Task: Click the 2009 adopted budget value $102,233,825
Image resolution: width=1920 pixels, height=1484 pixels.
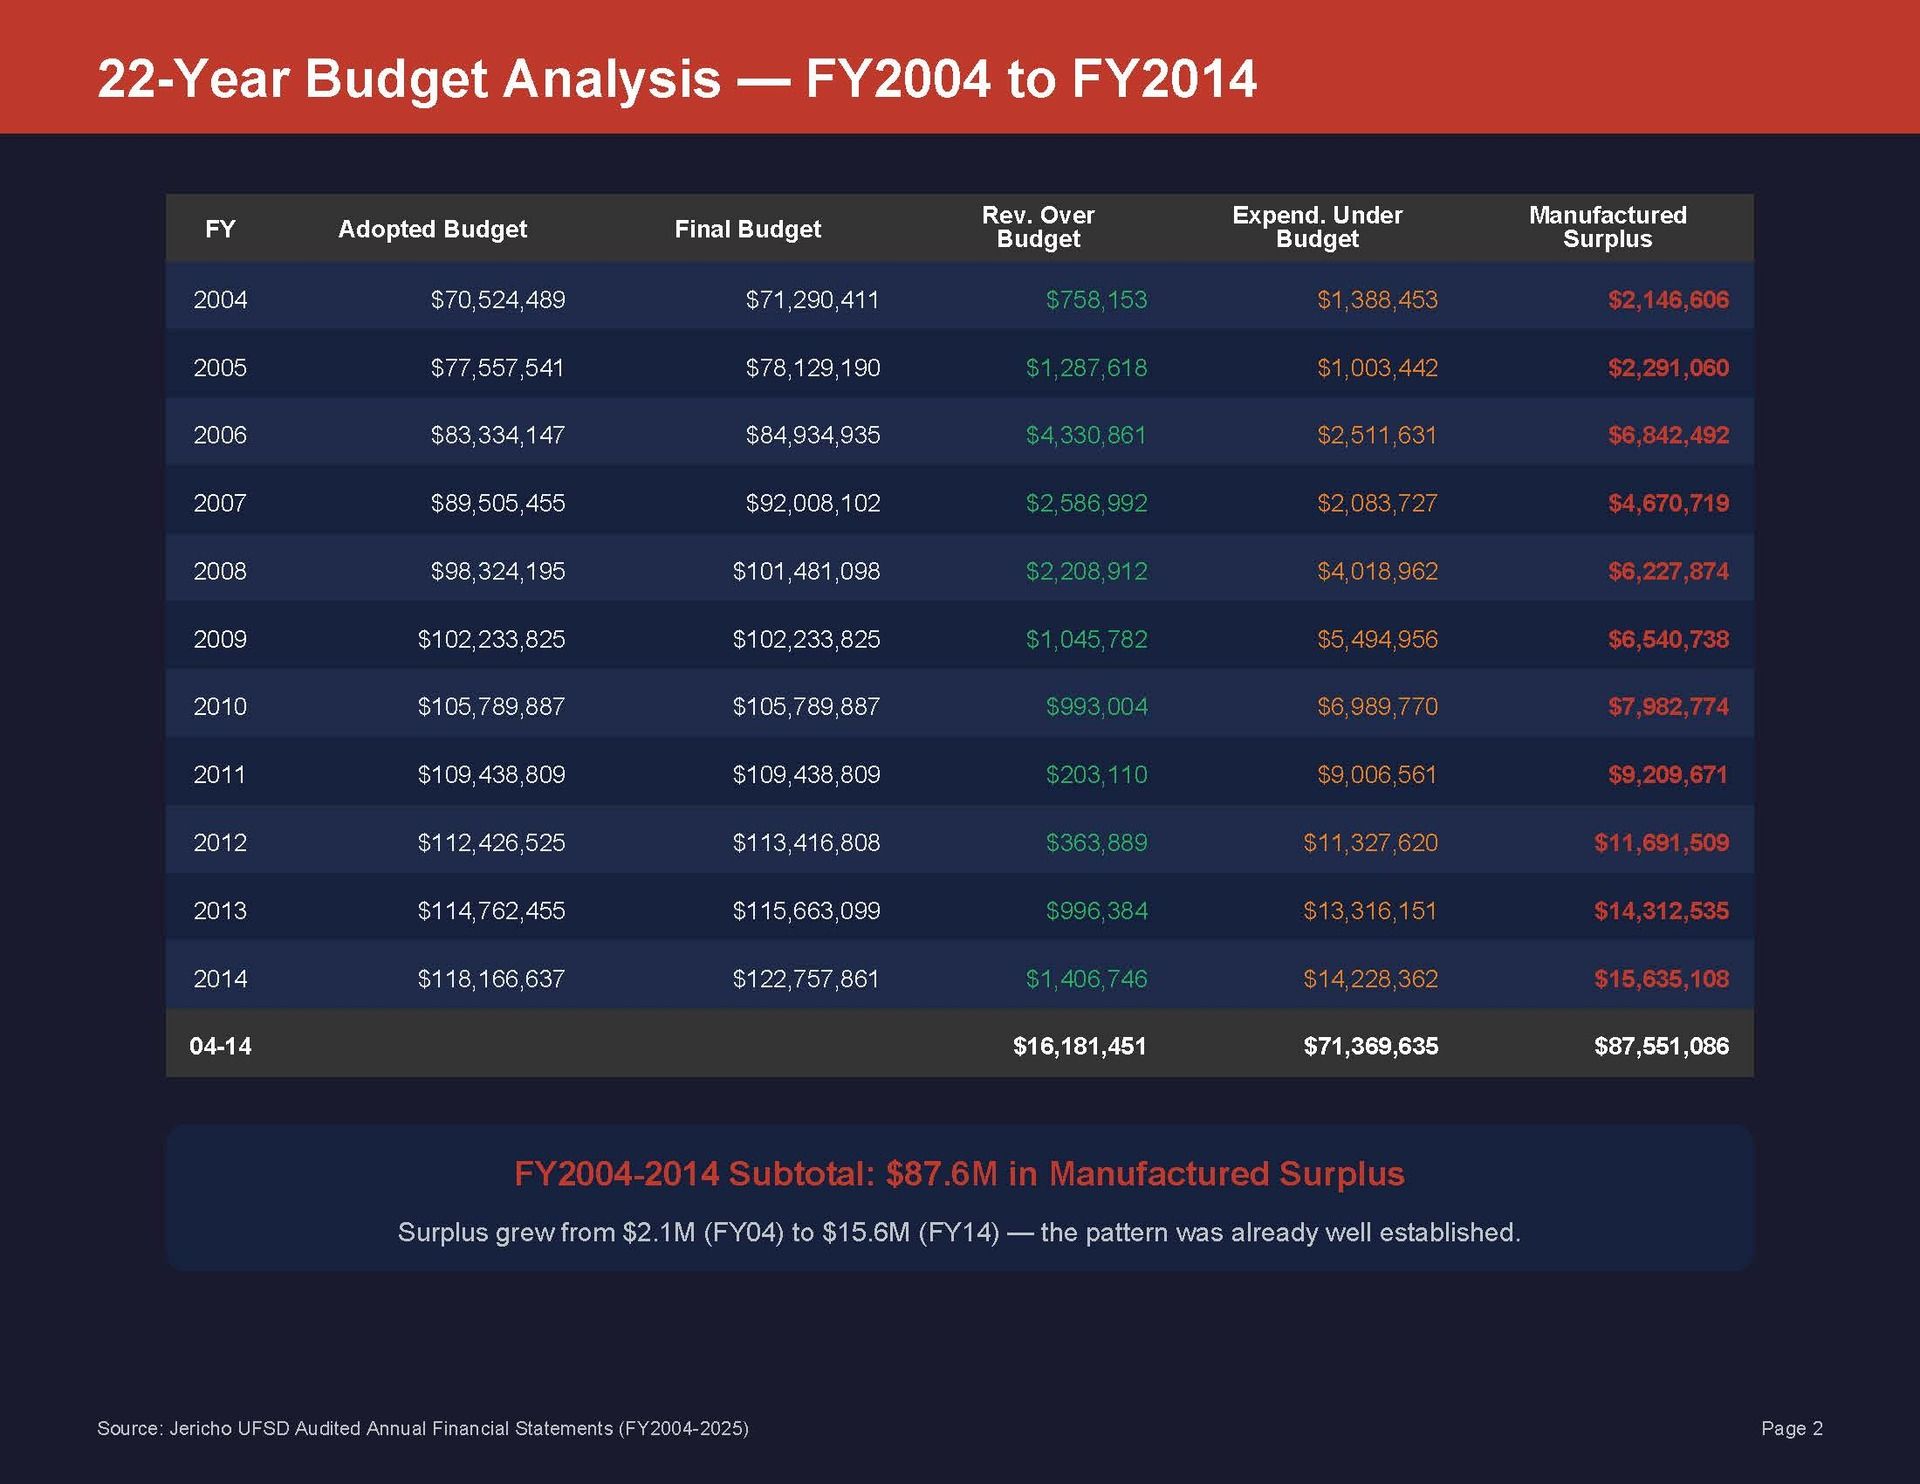Action: pos(491,639)
